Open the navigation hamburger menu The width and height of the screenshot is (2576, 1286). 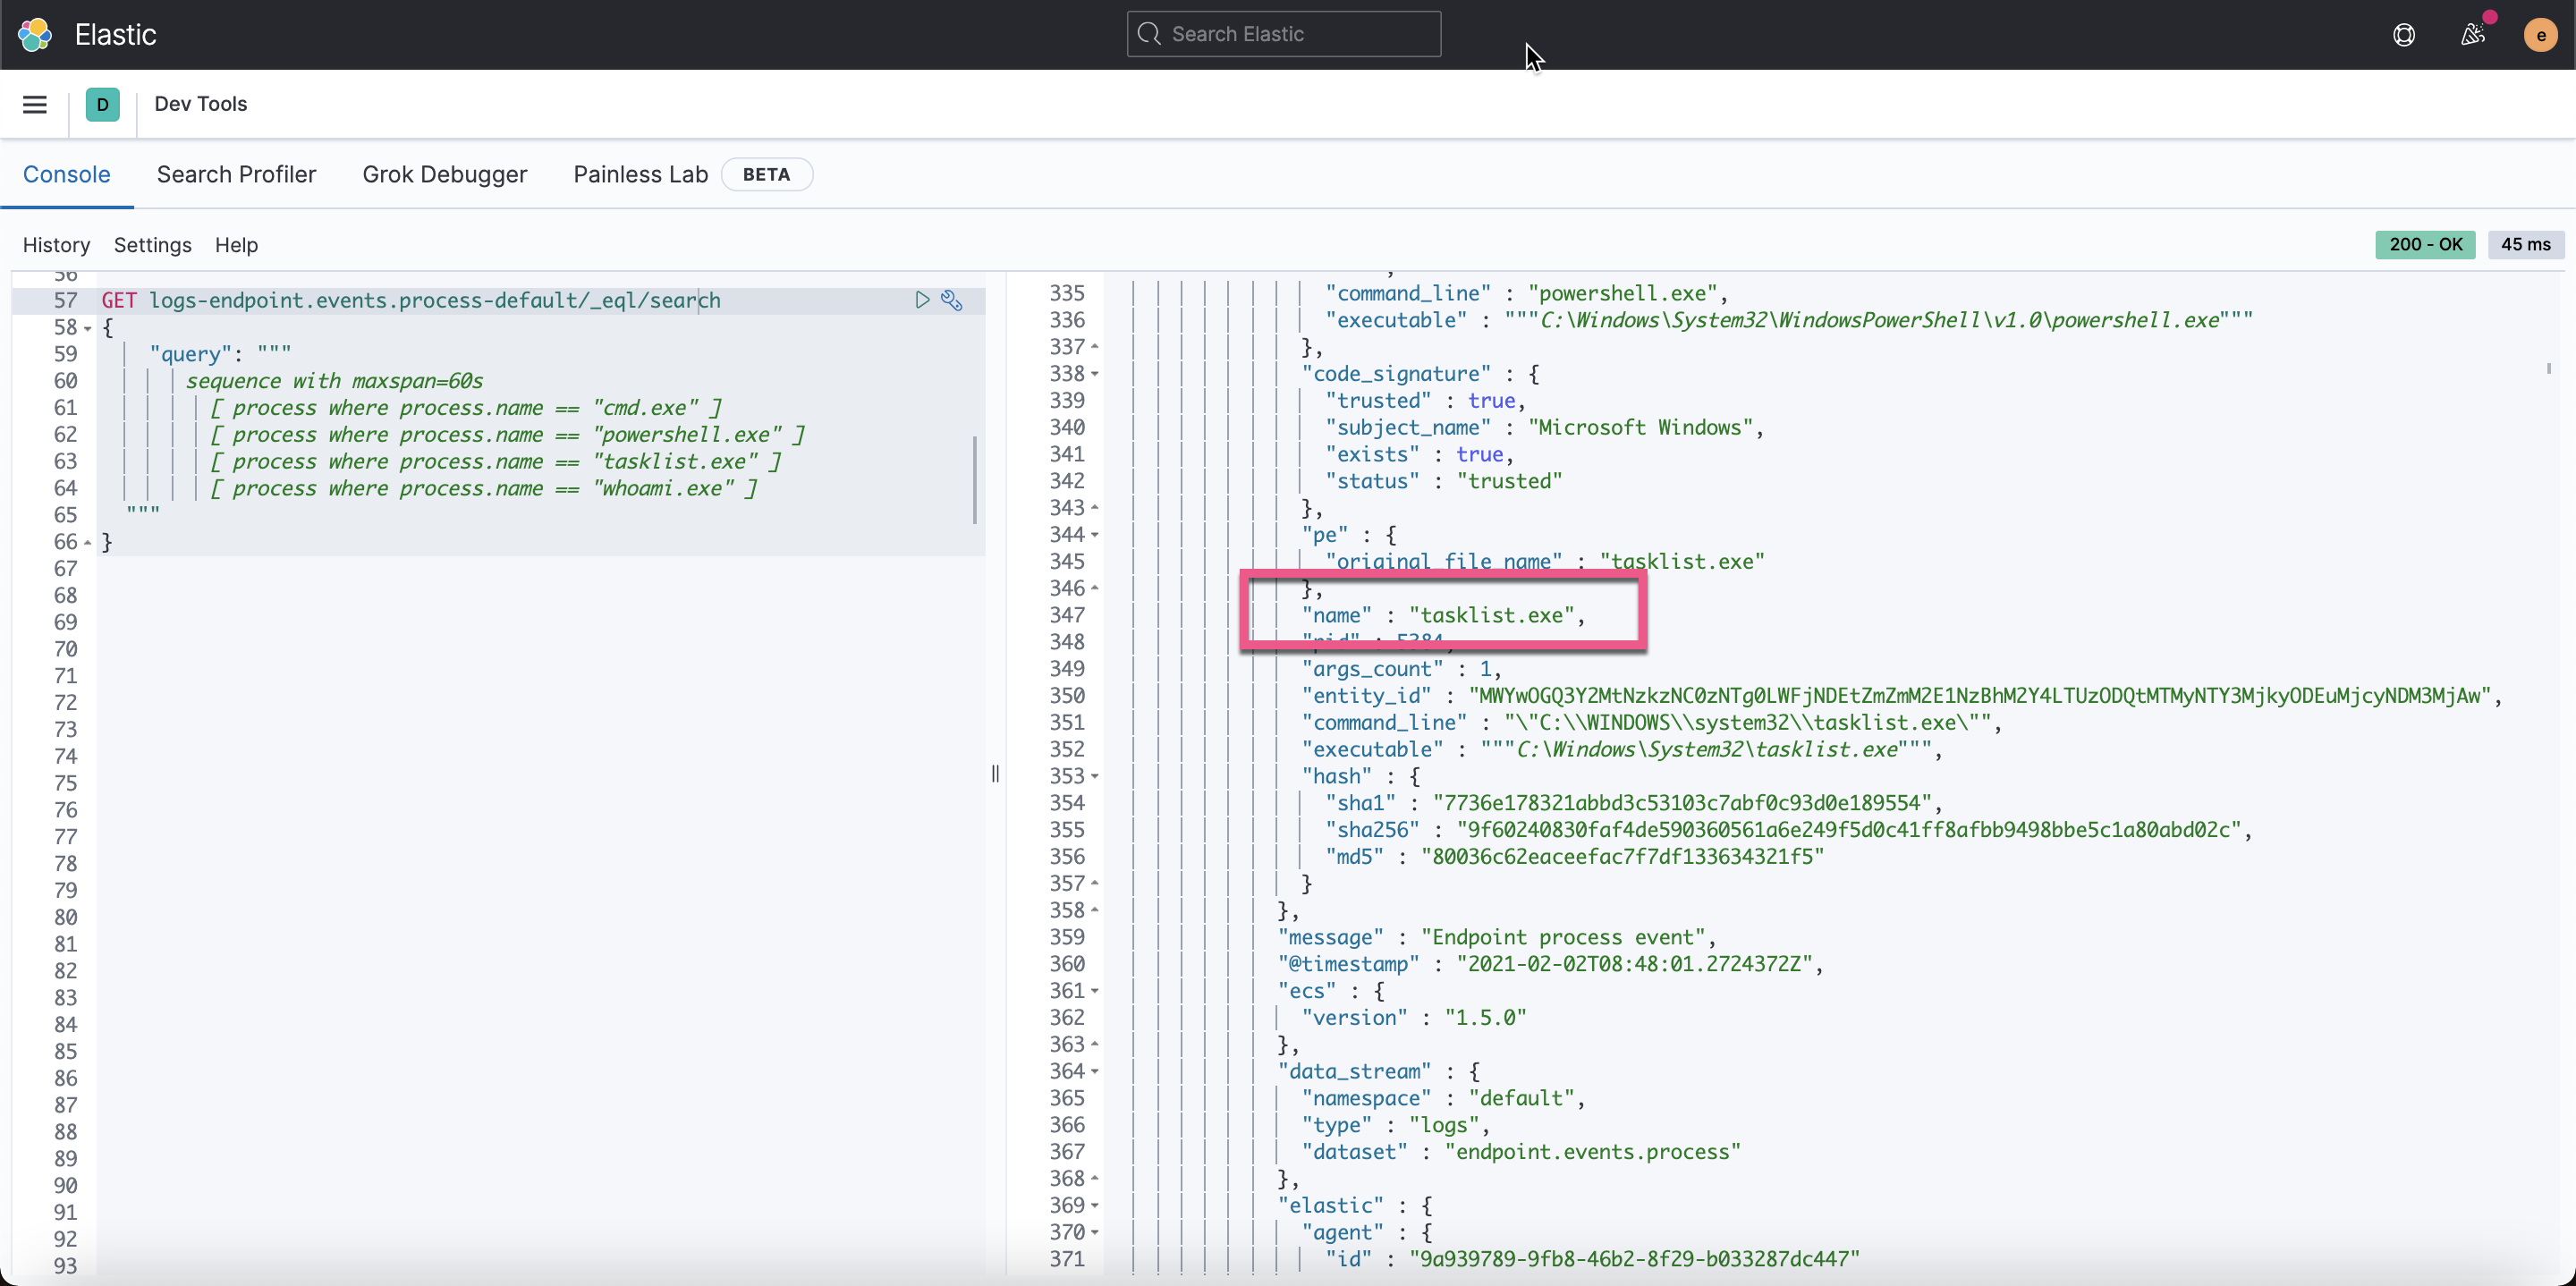(34, 104)
